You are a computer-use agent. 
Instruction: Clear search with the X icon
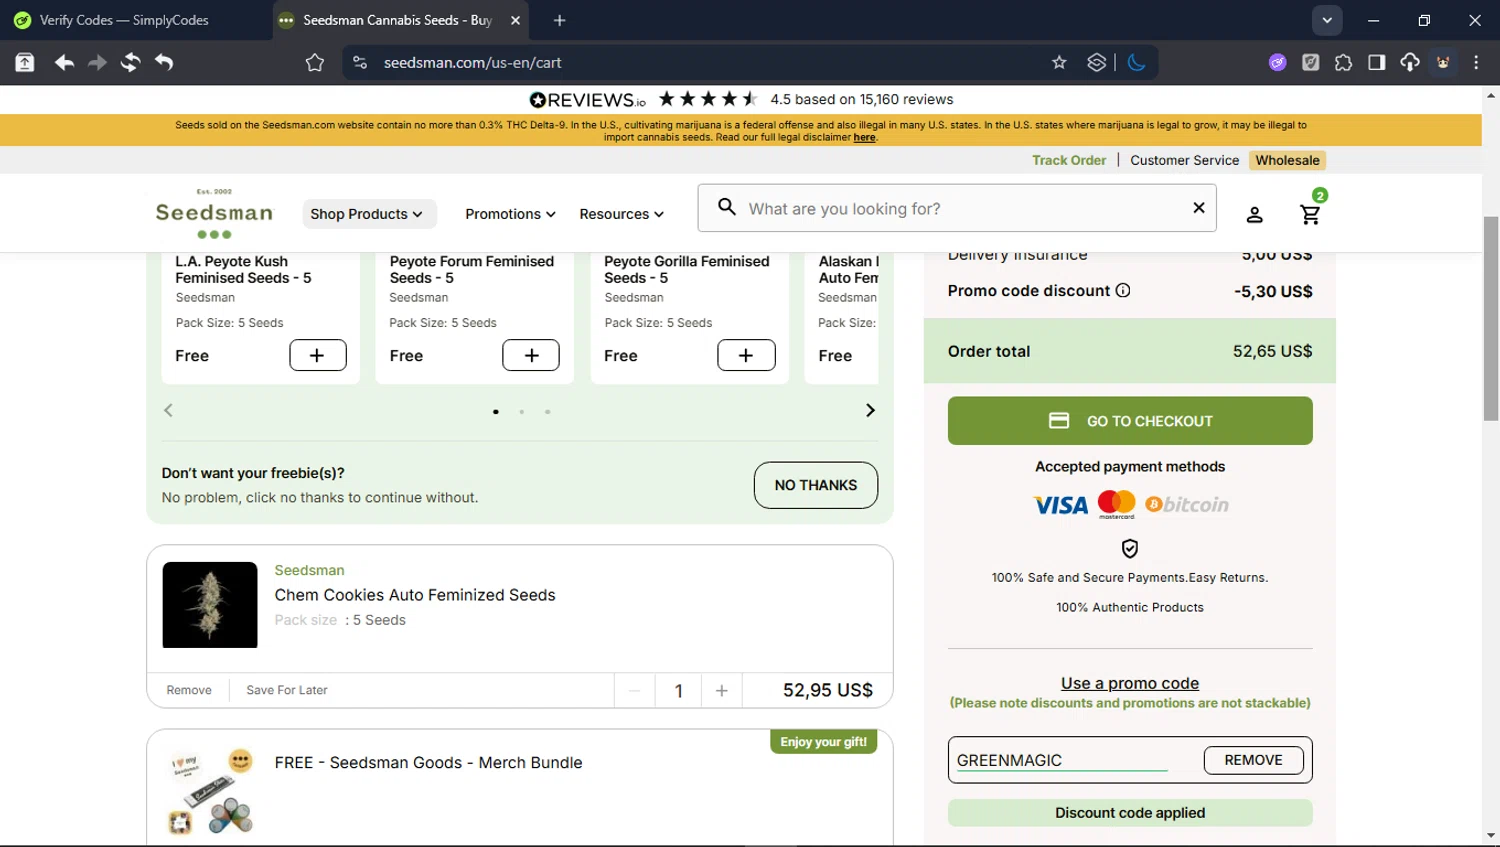coord(1198,208)
